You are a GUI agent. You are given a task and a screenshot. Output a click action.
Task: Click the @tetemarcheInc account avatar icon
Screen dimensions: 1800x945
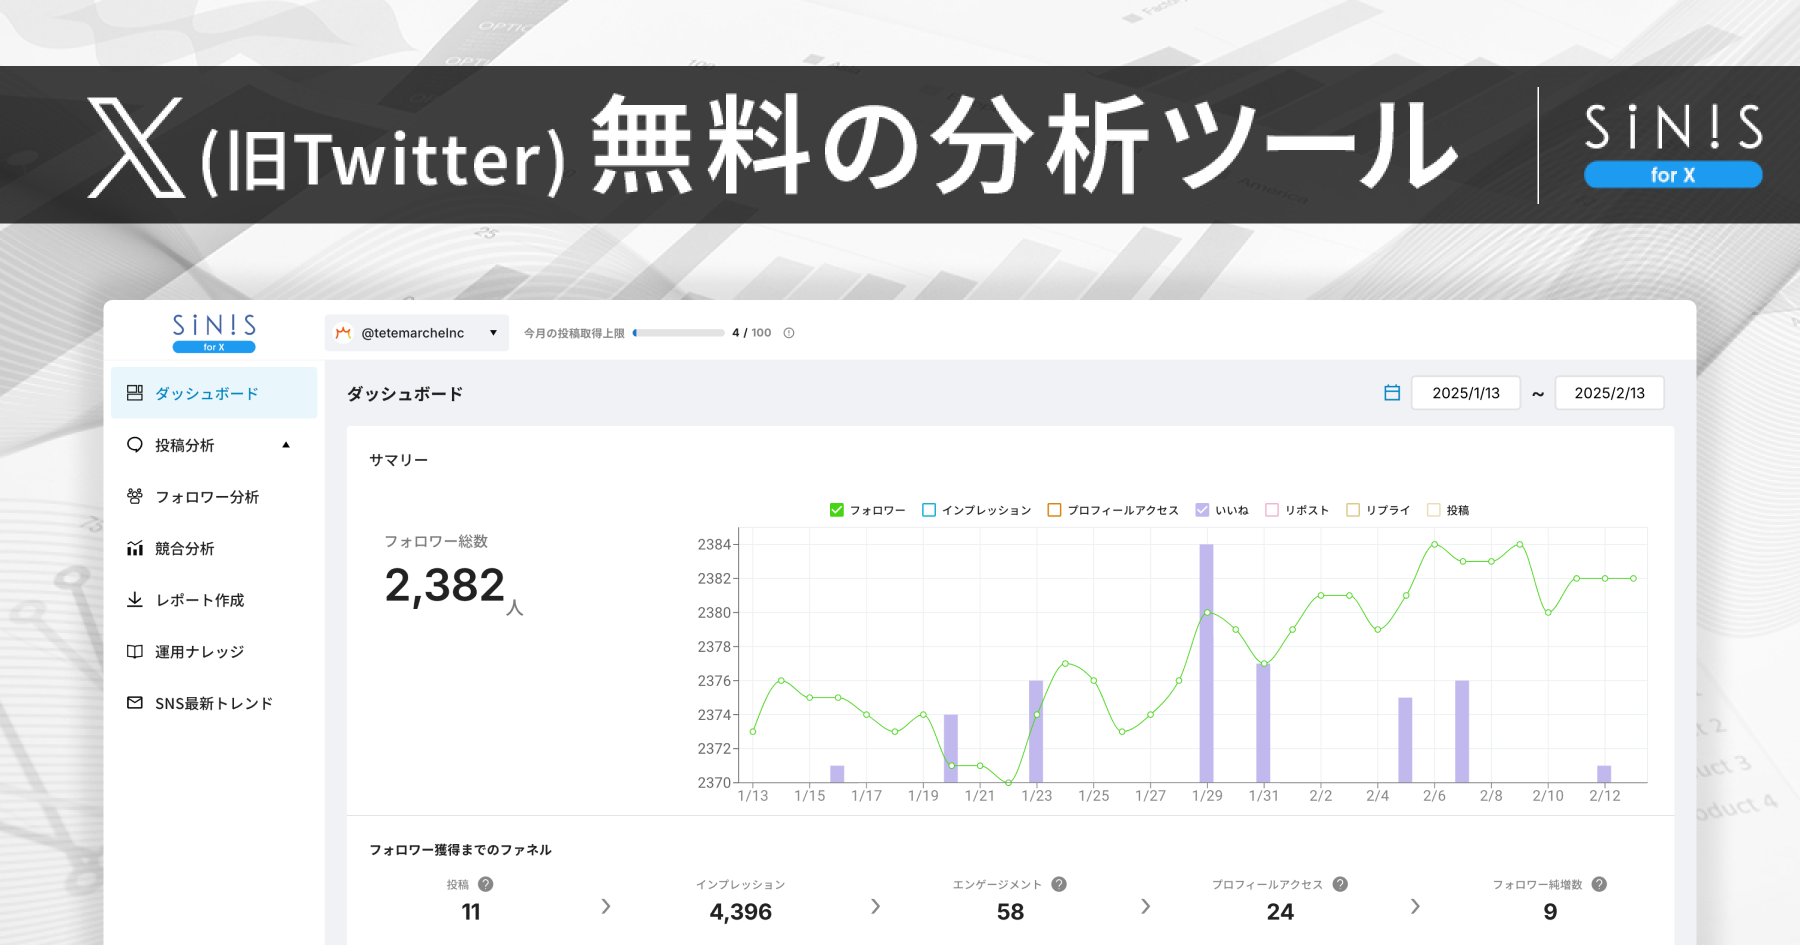click(343, 333)
